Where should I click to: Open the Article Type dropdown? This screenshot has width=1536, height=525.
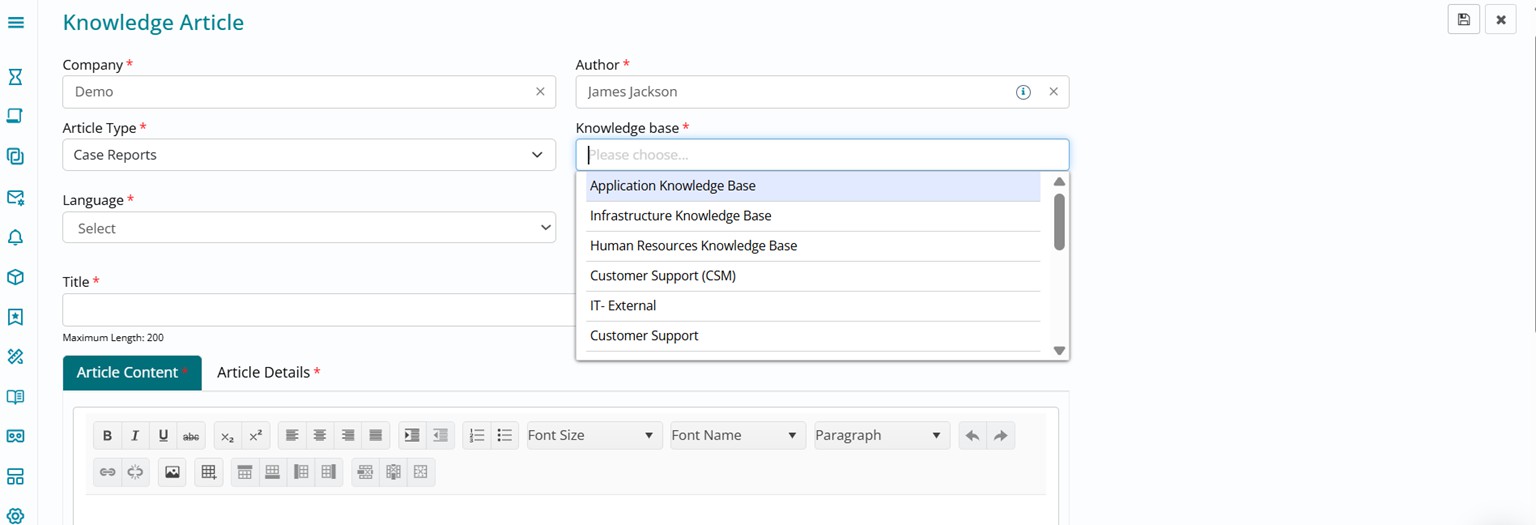tap(309, 155)
